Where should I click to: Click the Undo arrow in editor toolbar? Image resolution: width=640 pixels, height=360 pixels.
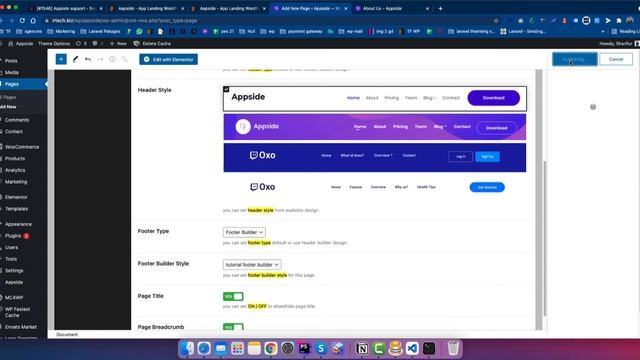click(x=88, y=59)
